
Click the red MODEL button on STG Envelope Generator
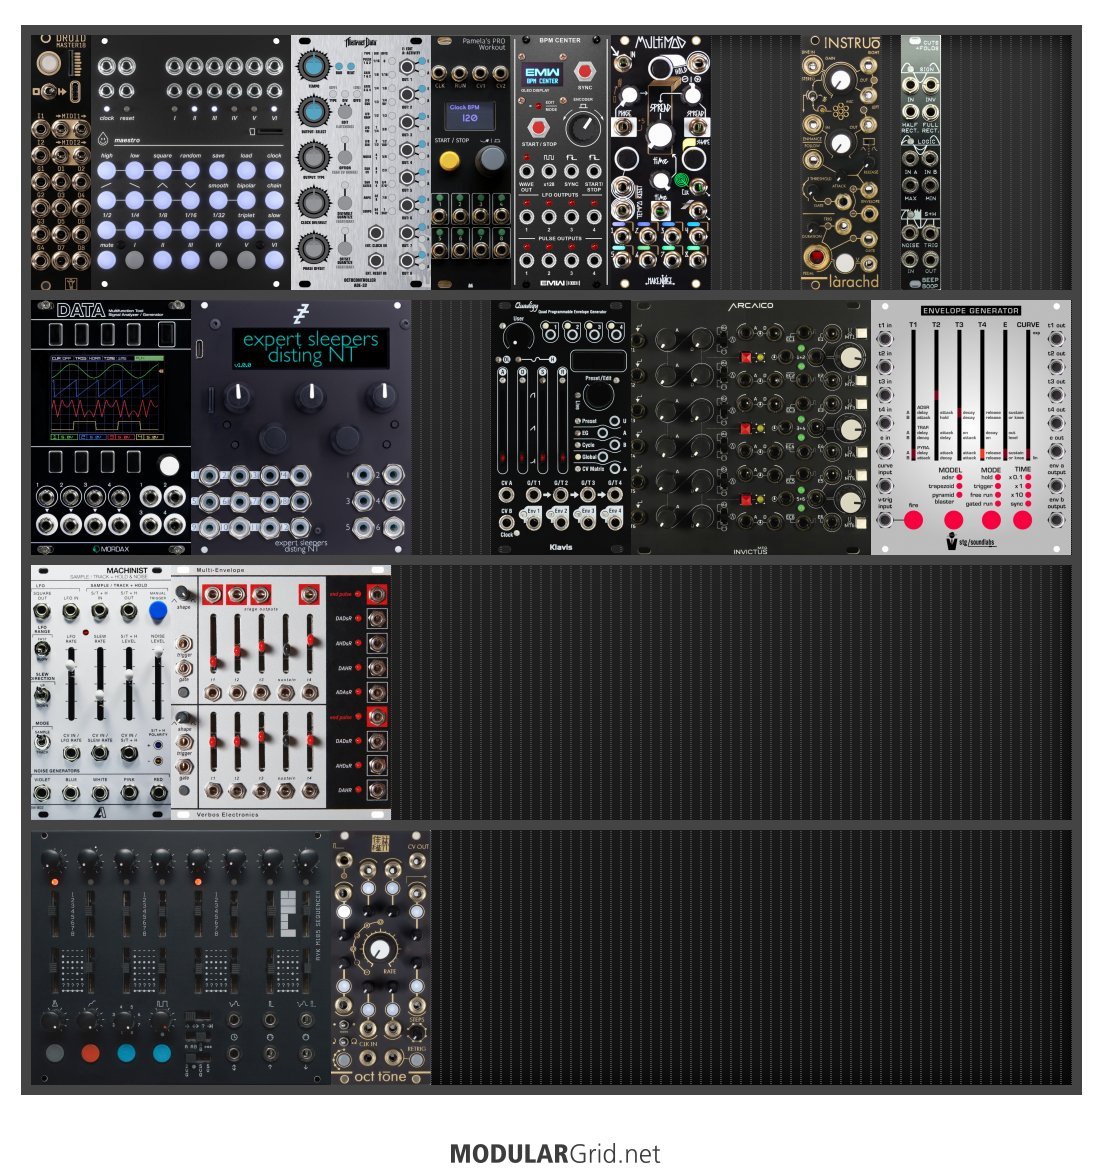point(953,519)
